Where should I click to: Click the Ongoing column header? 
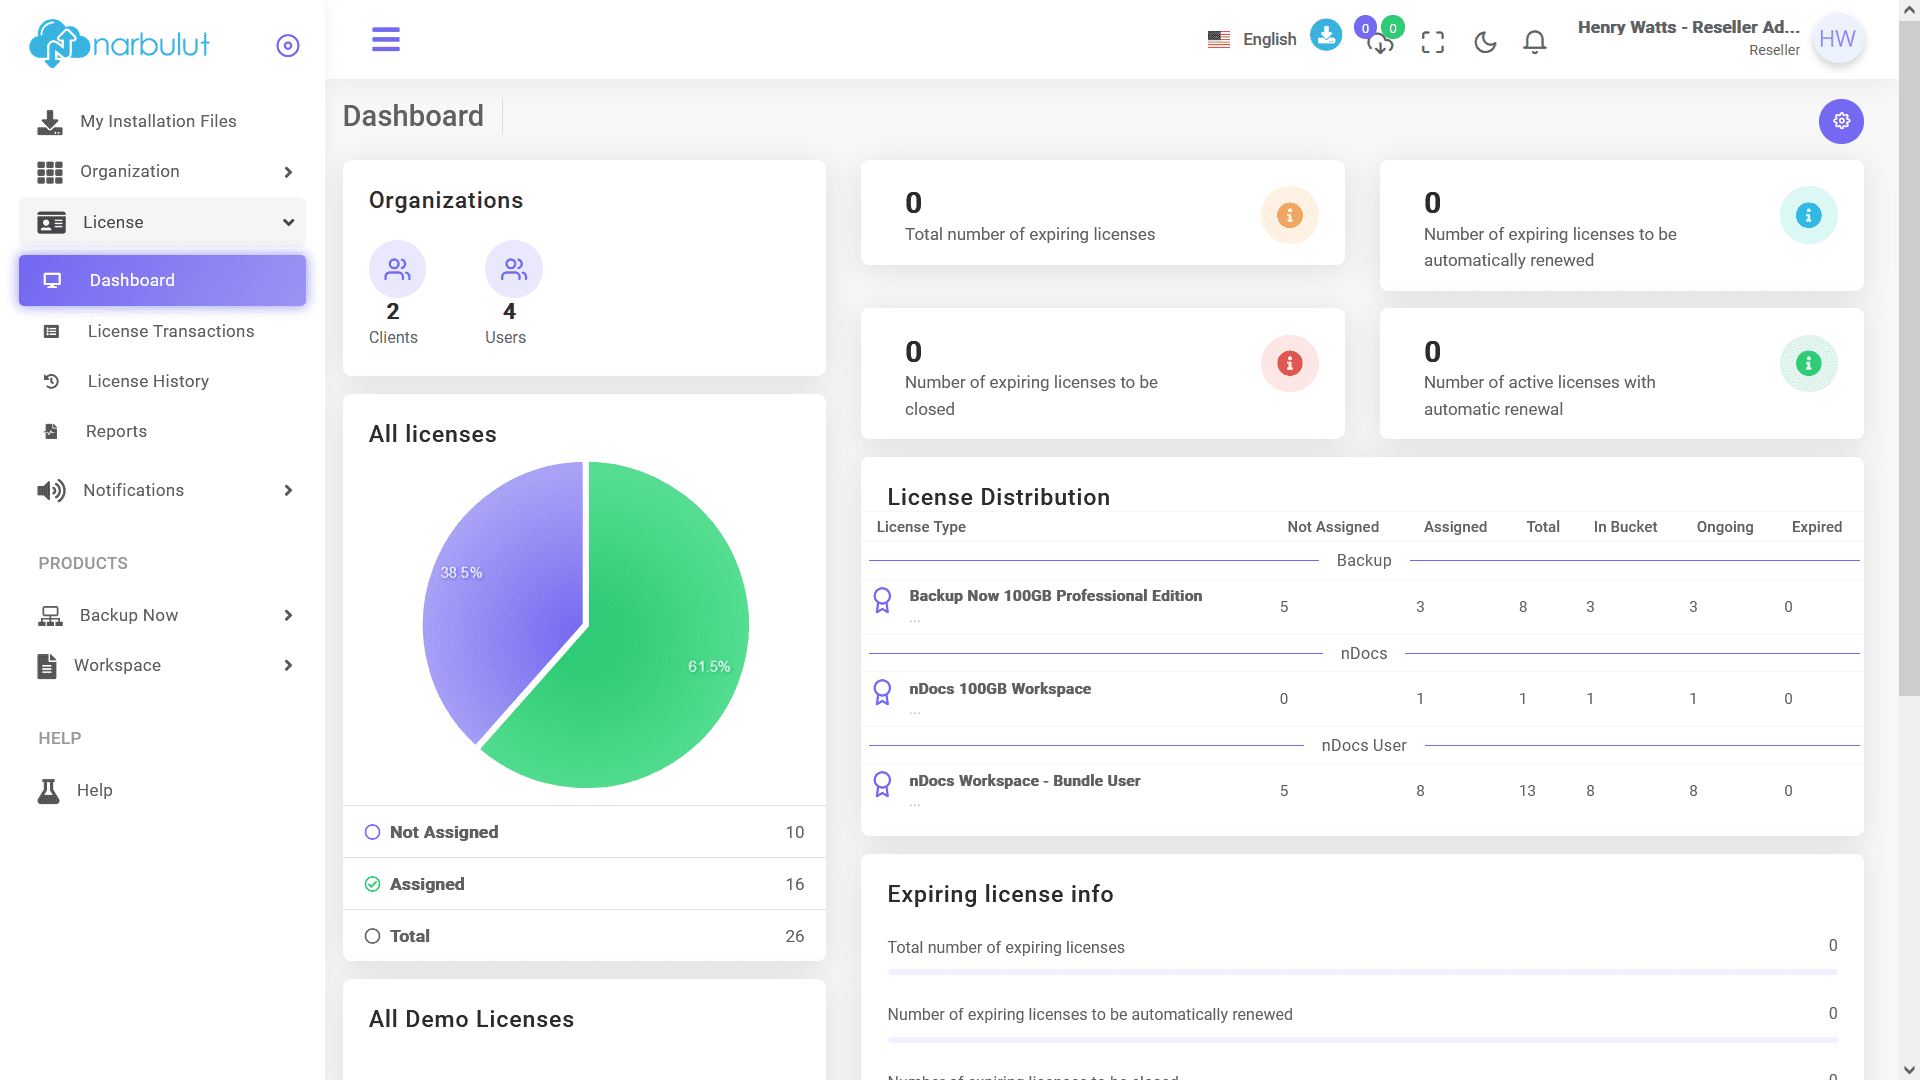1725,527
